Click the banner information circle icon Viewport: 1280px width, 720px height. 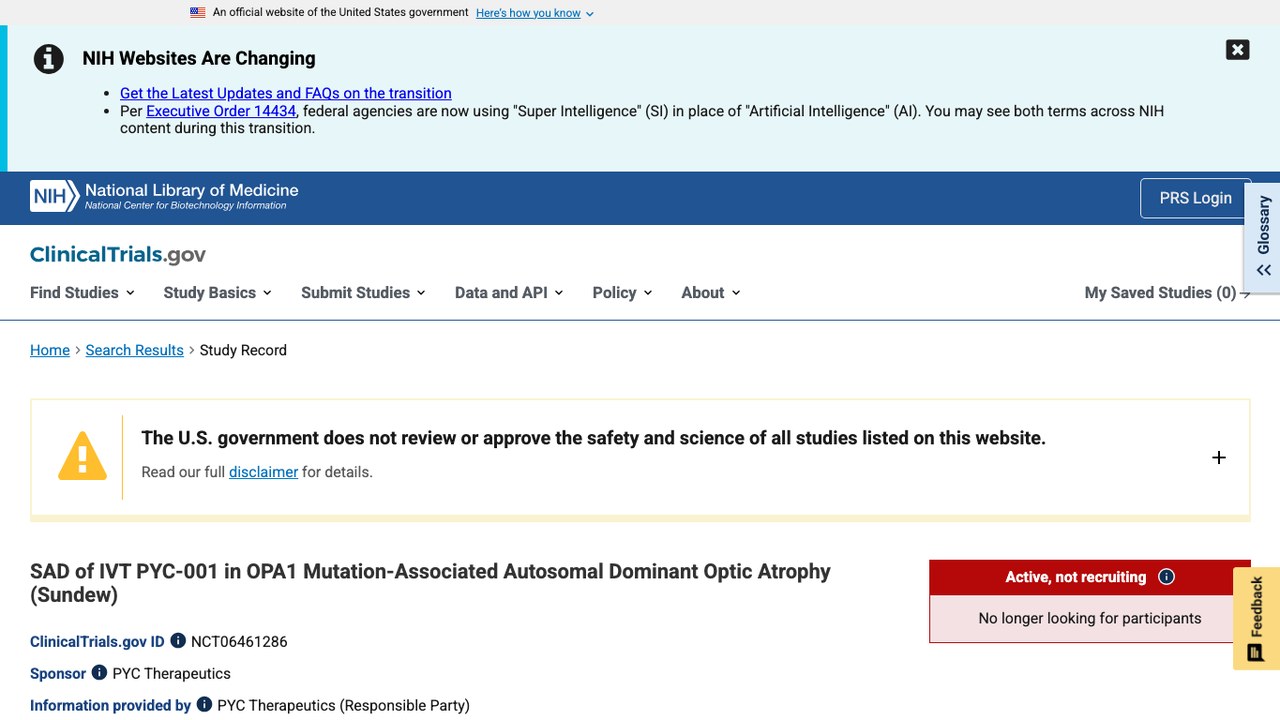click(x=49, y=59)
